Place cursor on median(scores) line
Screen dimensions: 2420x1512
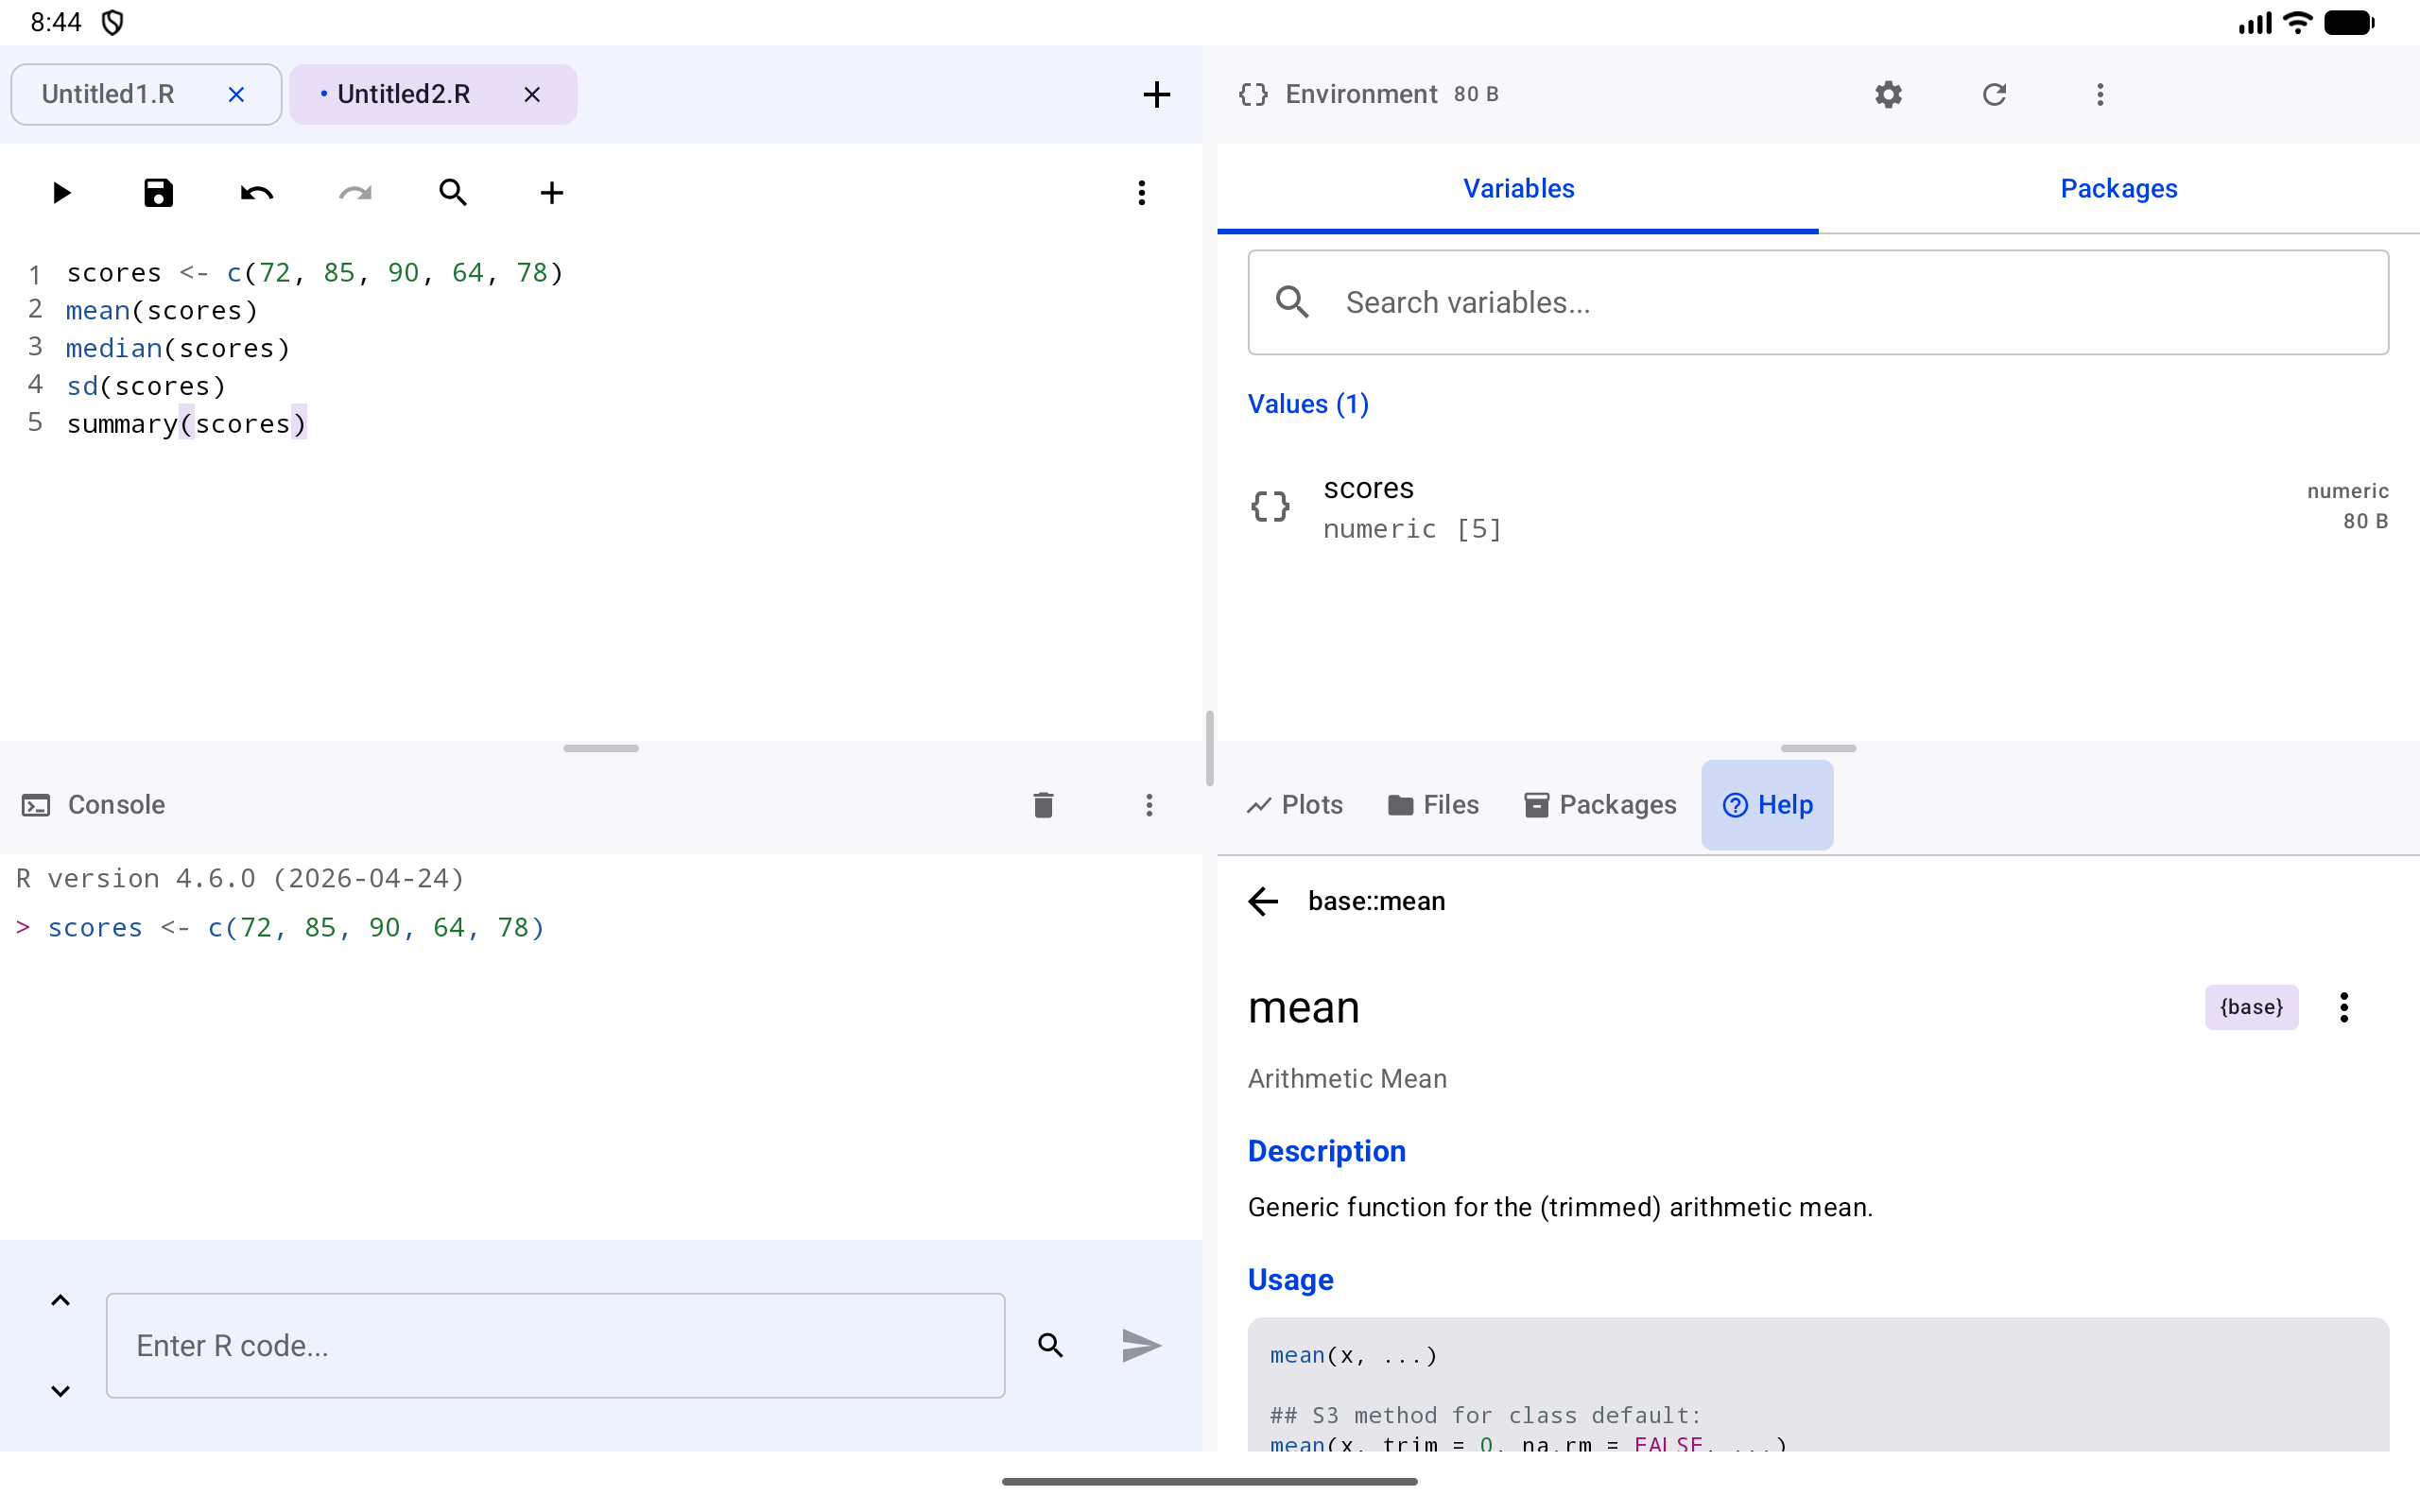click(178, 349)
